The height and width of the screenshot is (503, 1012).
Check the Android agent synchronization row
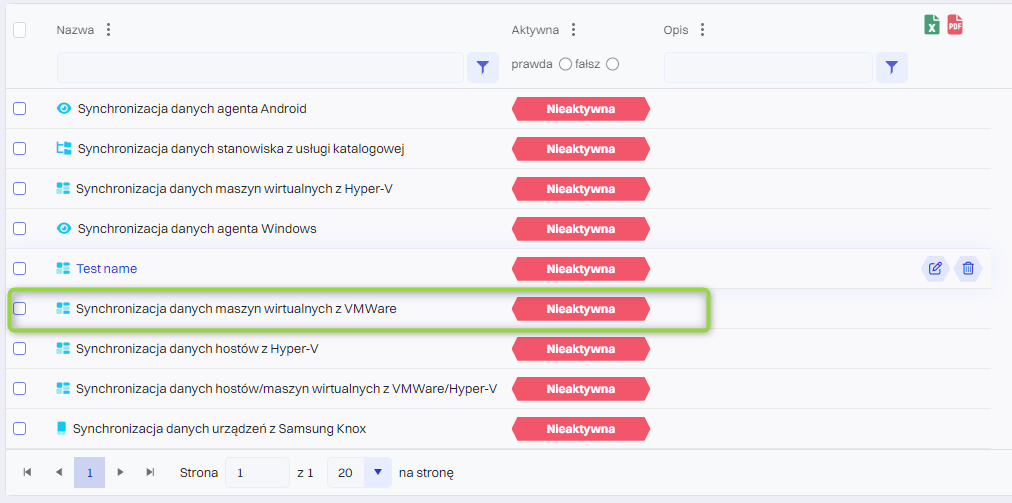coord(19,108)
